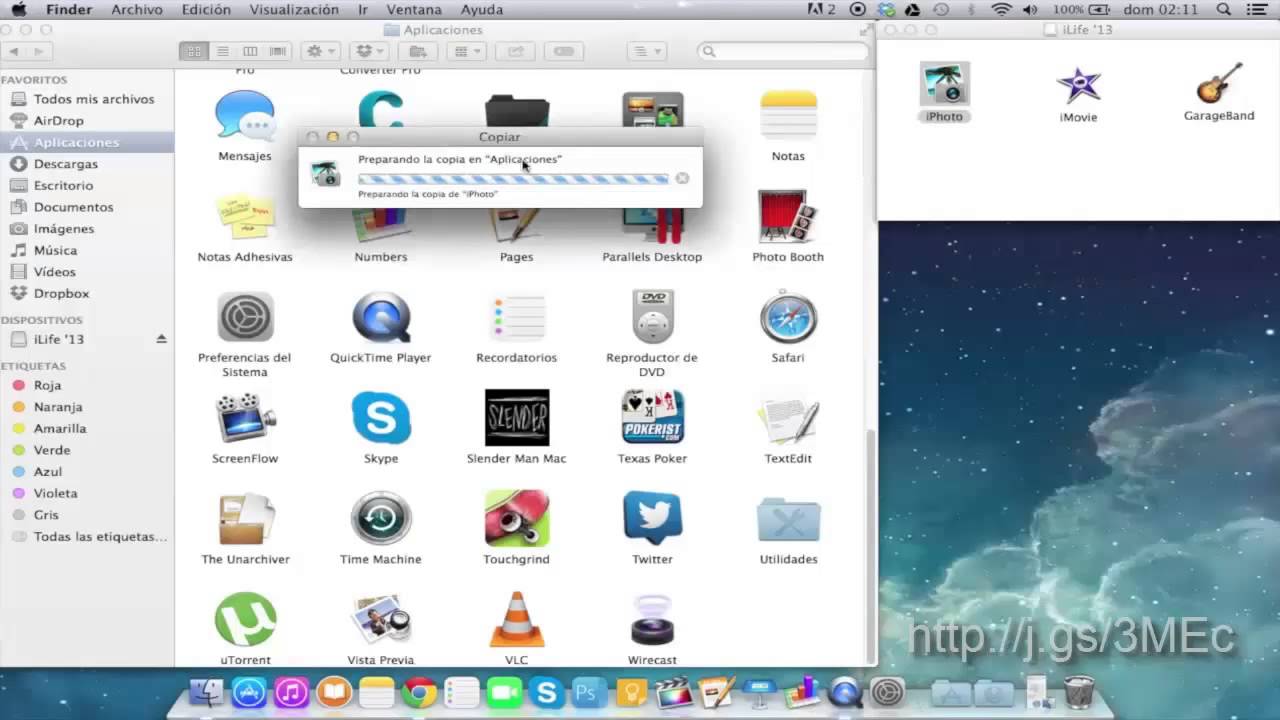The width and height of the screenshot is (1280, 720).
Task: Open the Archivo menu
Action: pyautogui.click(x=137, y=9)
